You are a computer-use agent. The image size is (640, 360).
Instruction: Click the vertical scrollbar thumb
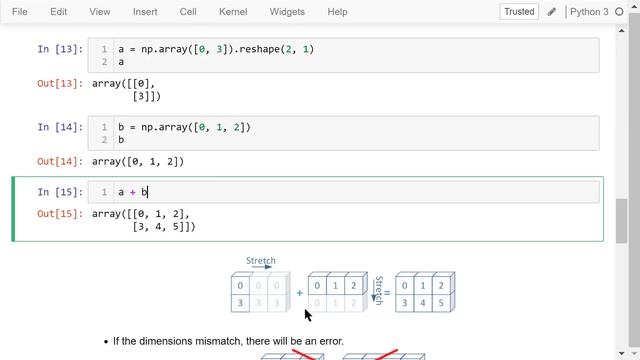pos(622,221)
